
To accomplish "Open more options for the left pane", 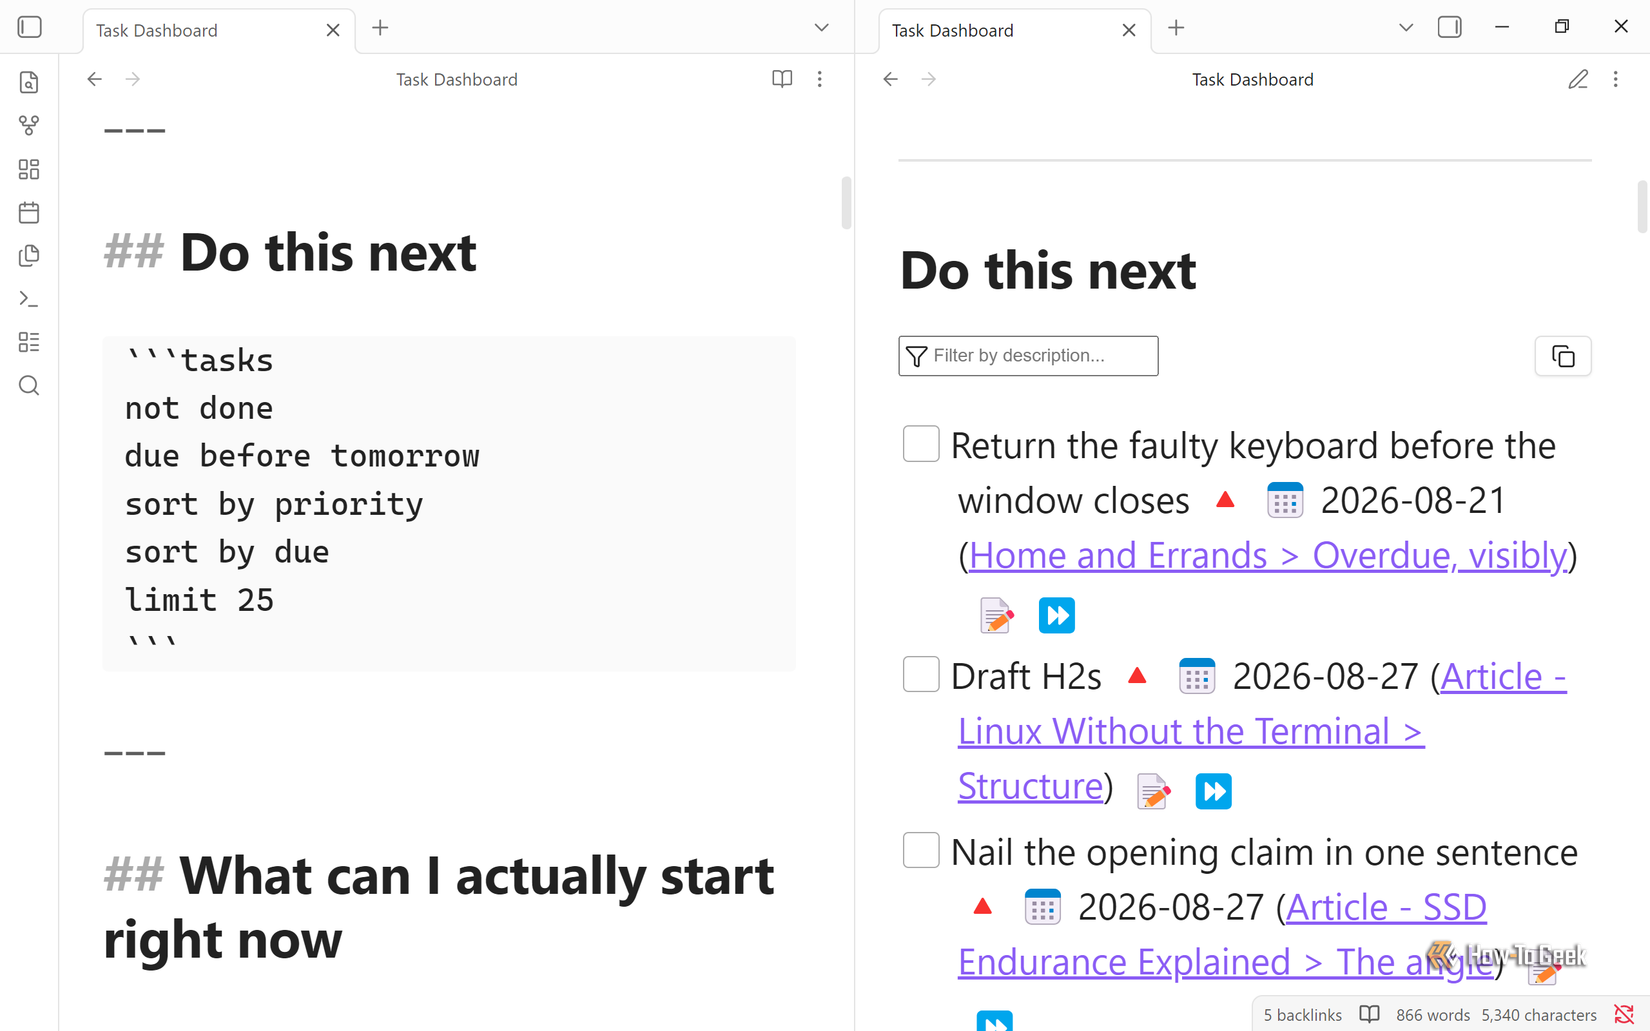I will (x=820, y=79).
